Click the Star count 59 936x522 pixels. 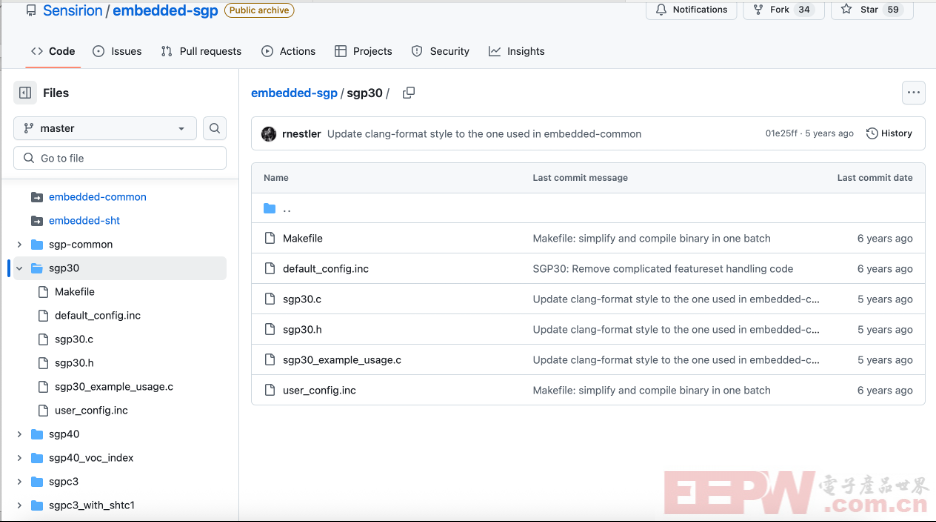coord(892,10)
